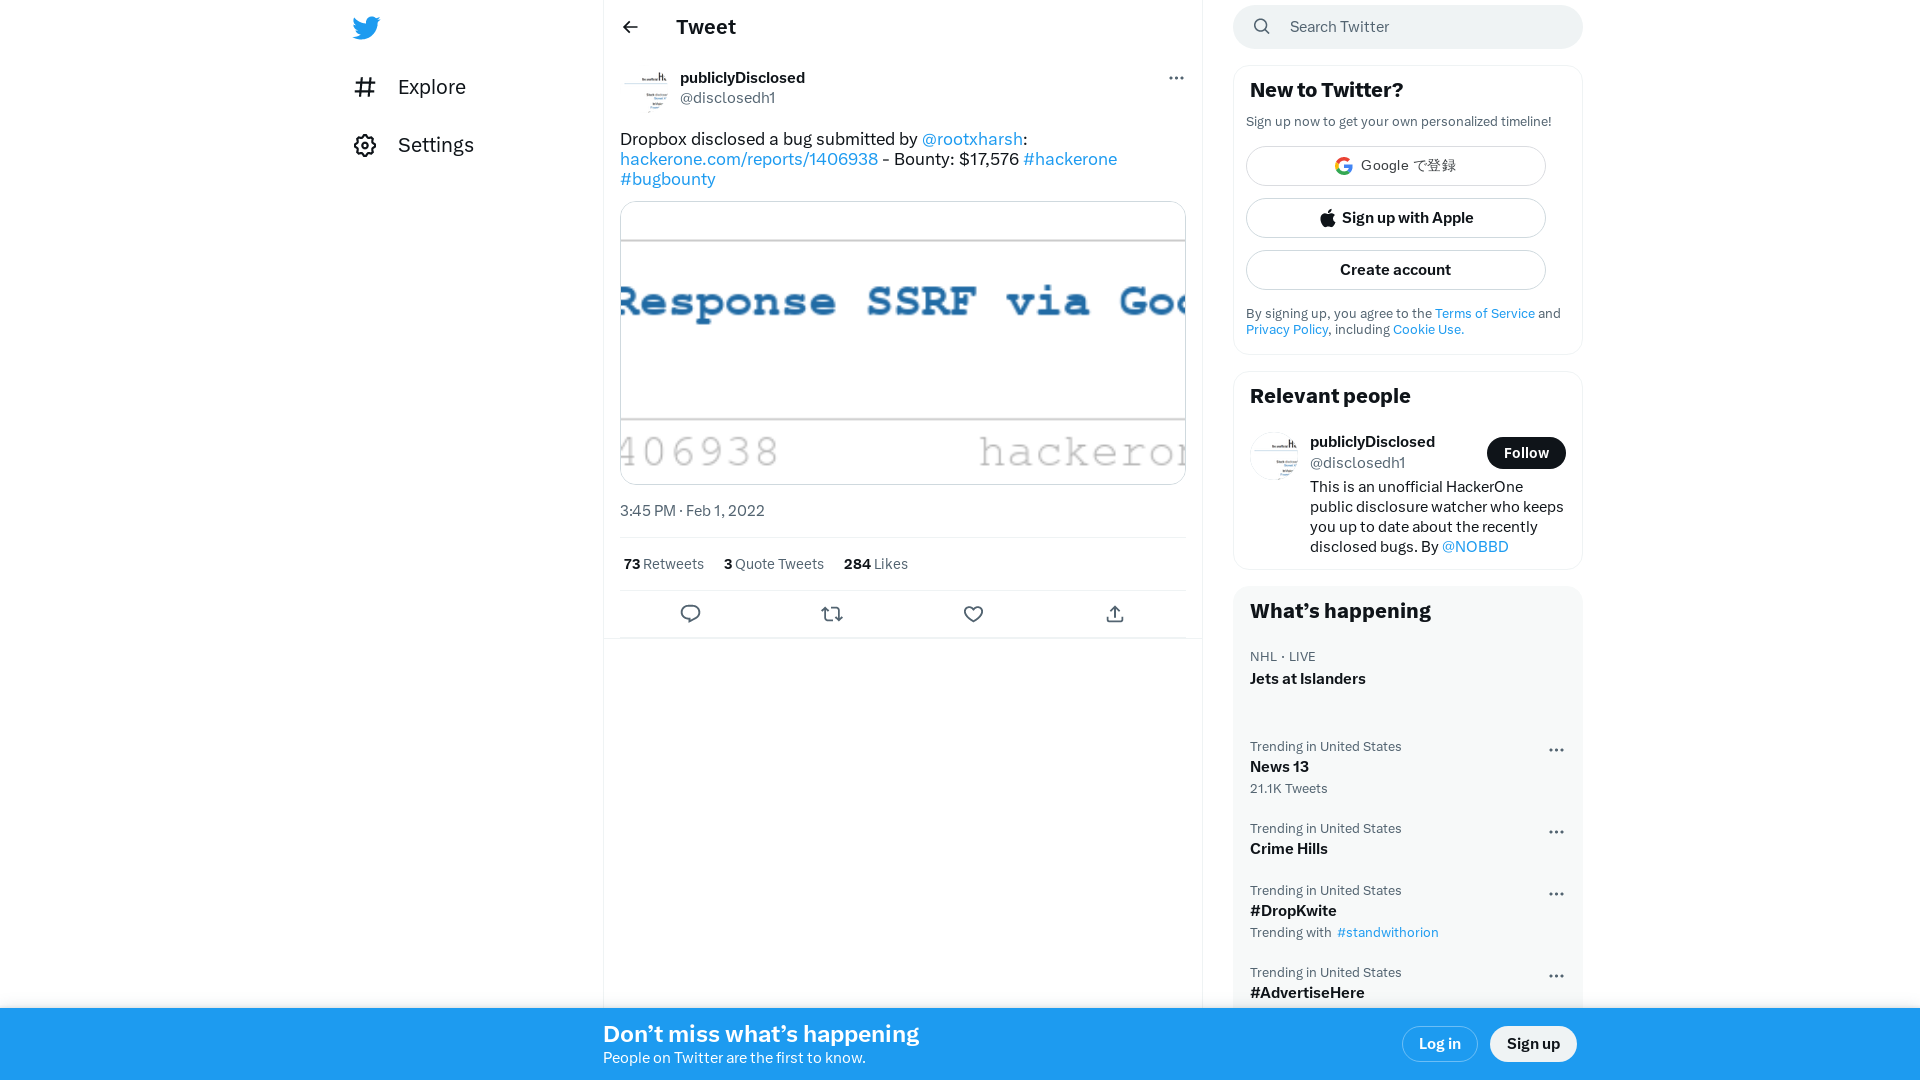Open more options for #AdvertiseHere trend

1556,976
